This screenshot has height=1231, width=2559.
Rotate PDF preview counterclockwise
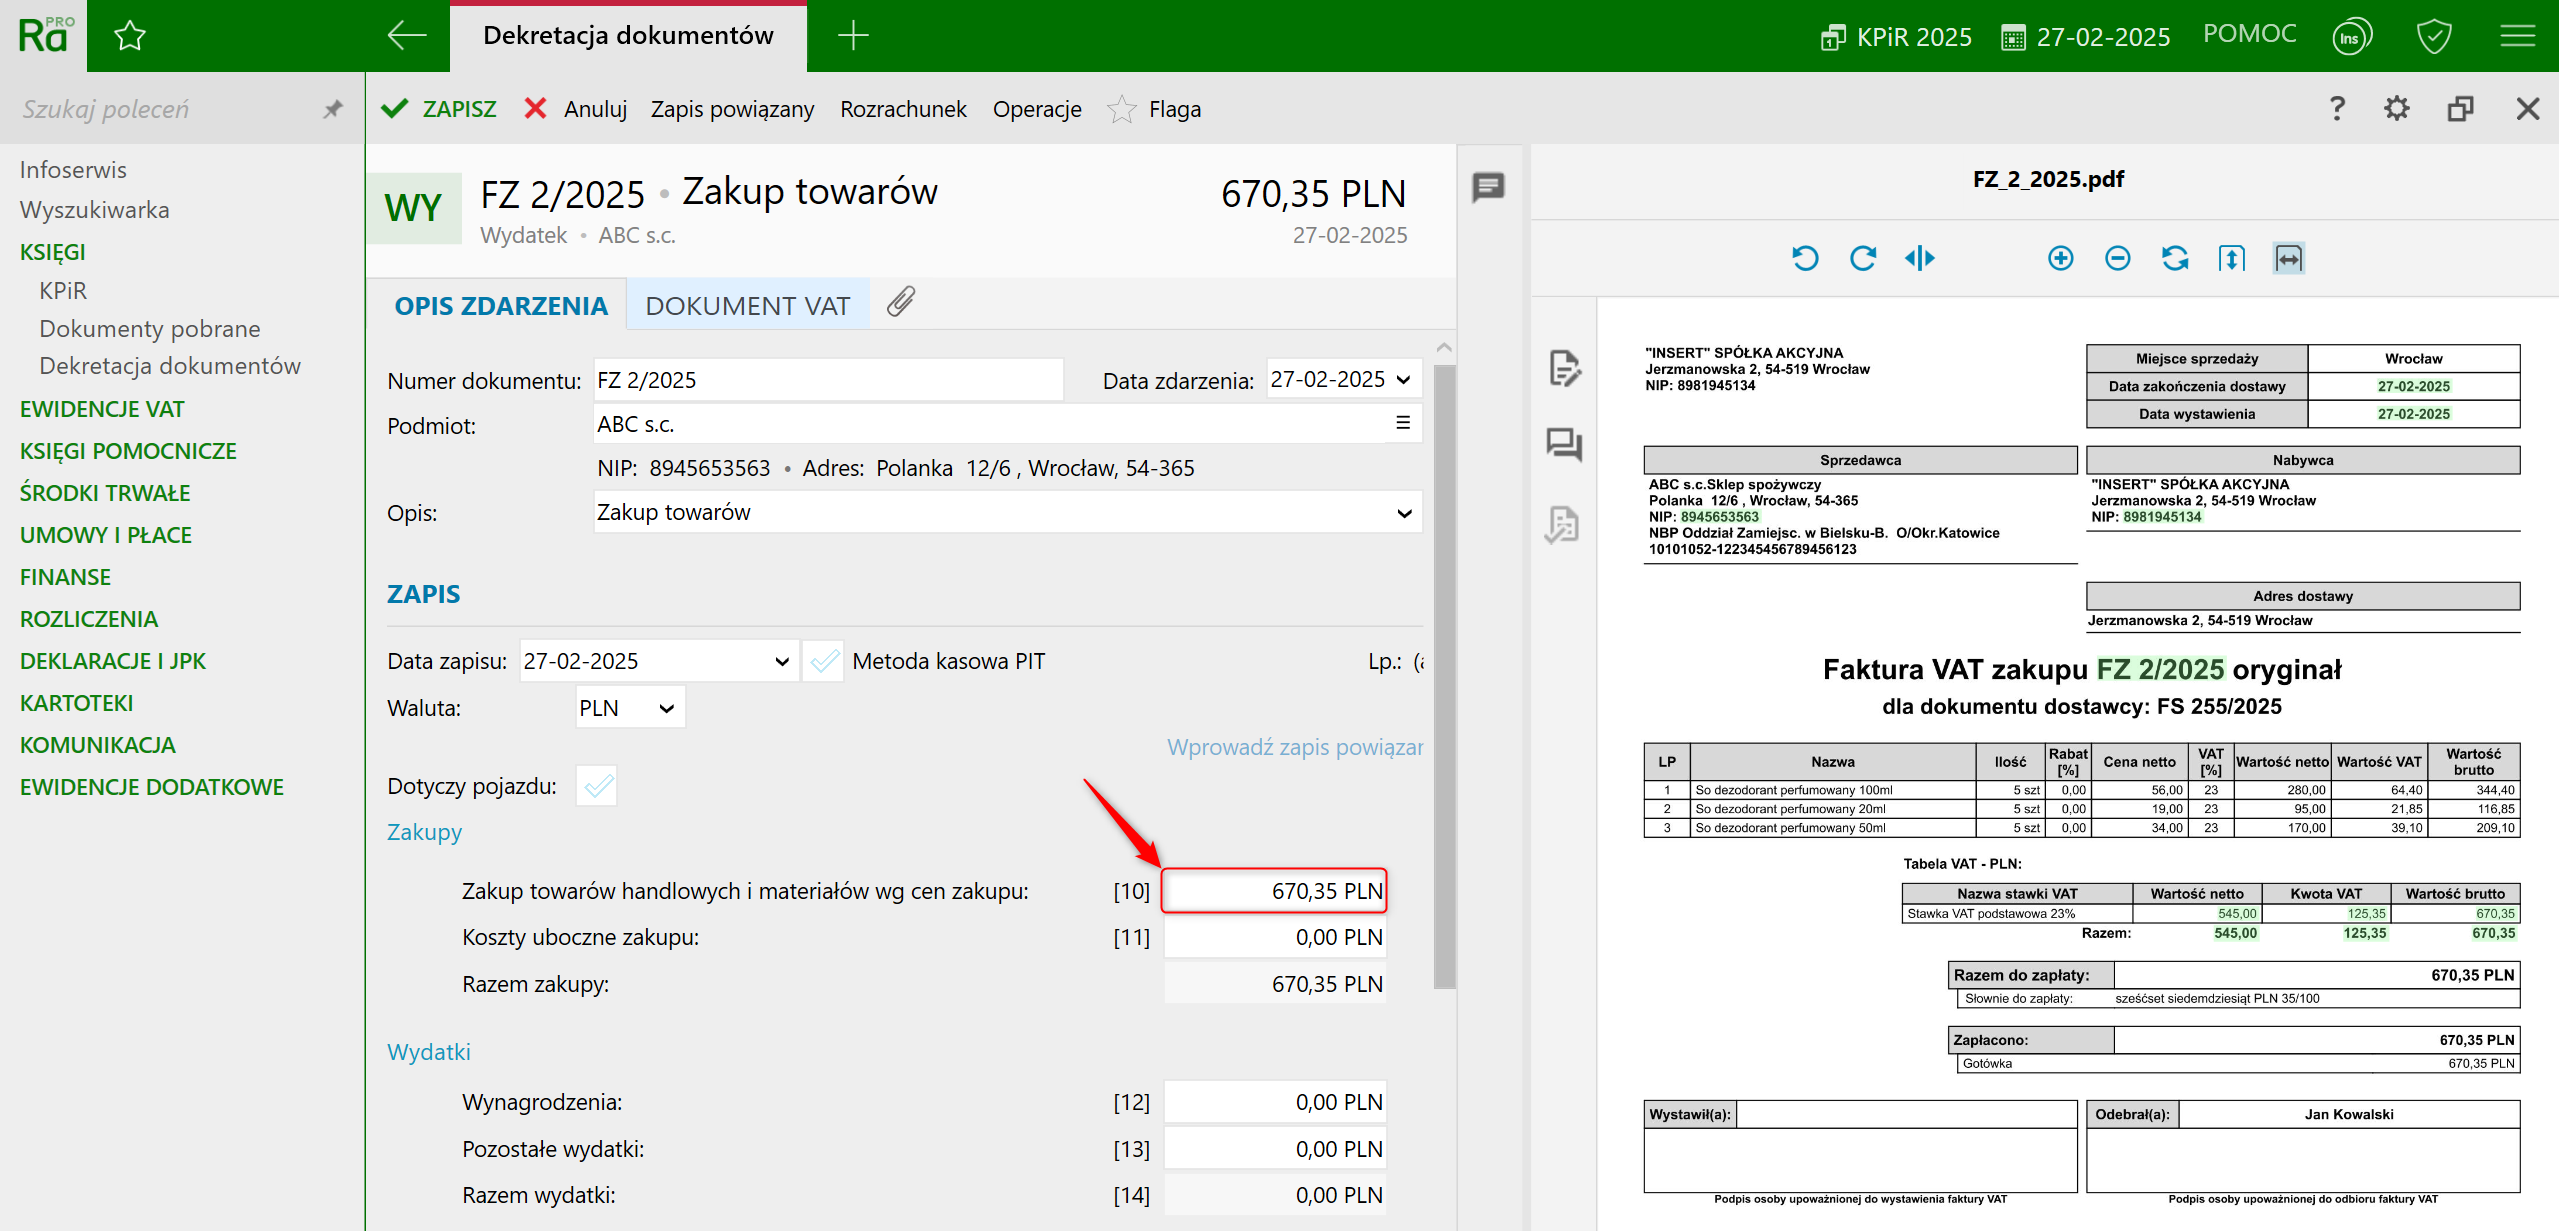(x=1804, y=259)
